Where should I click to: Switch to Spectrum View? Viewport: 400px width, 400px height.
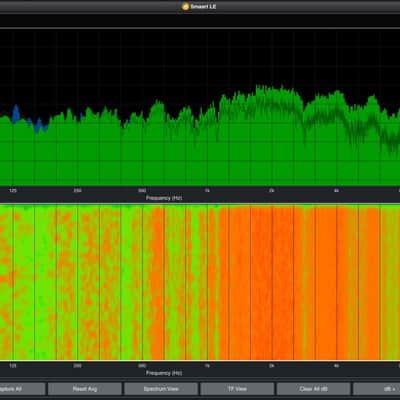[161, 389]
